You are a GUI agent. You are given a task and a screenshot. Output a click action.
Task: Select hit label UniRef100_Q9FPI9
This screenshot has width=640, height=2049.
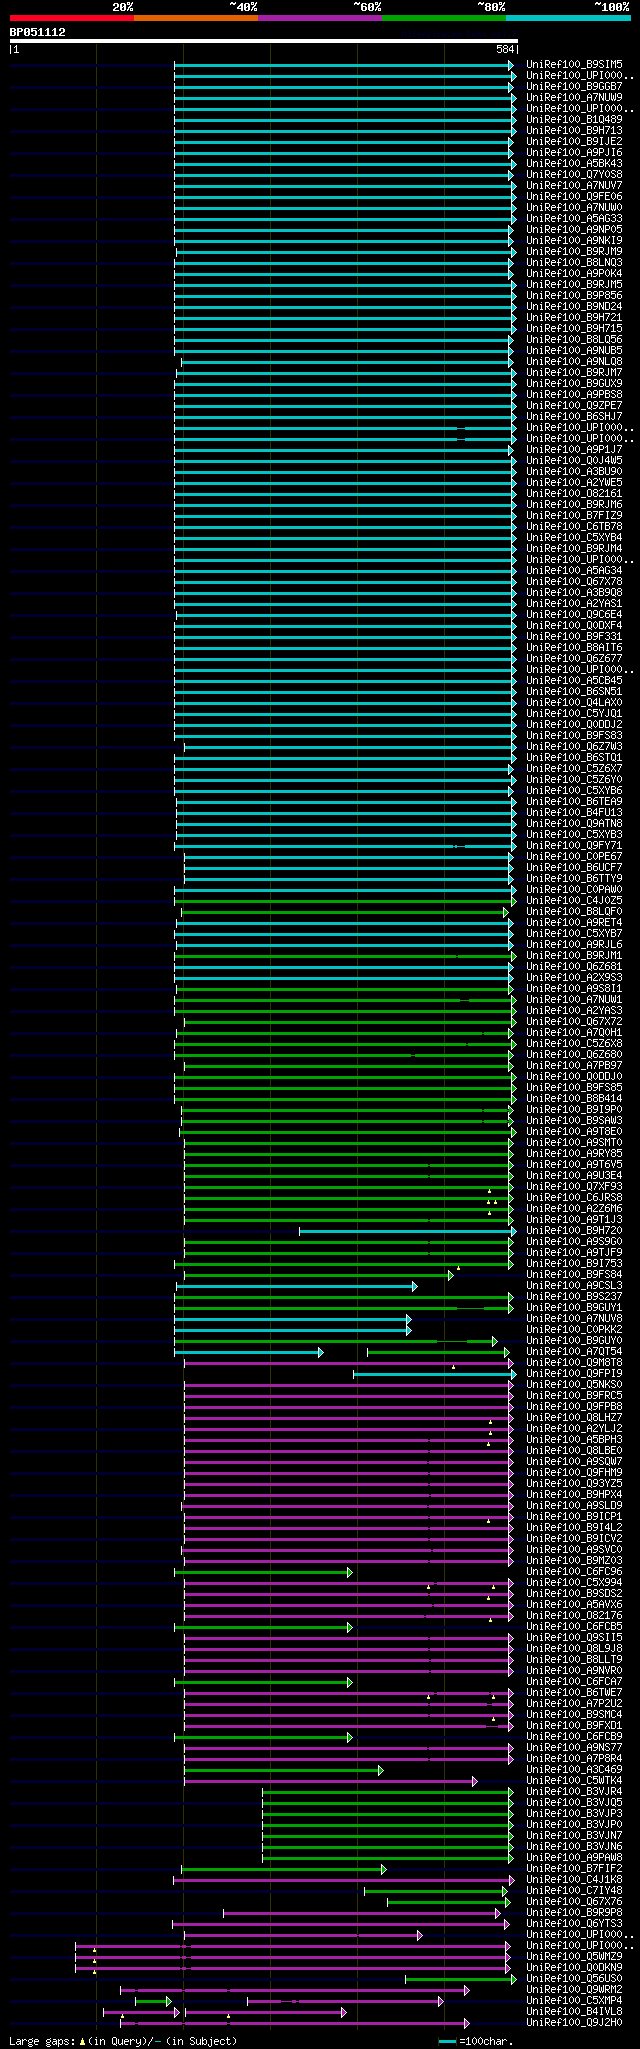click(x=574, y=1374)
